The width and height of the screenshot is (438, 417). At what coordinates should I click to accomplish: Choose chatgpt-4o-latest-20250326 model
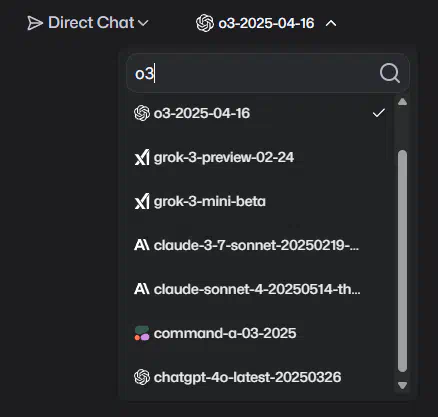point(259,377)
